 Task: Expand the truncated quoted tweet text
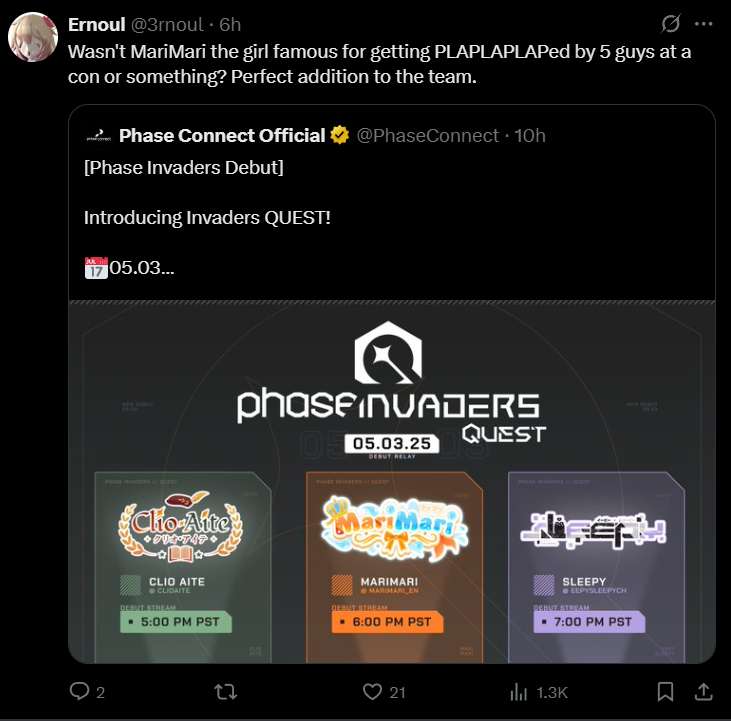coord(142,268)
